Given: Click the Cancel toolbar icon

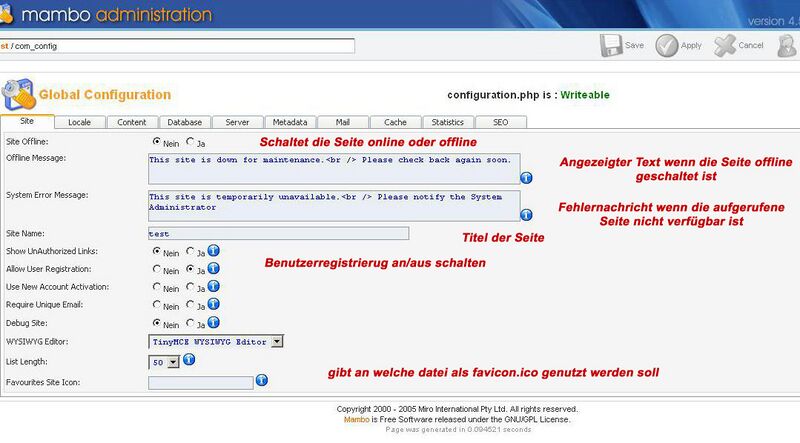Looking at the screenshot, I should [725, 45].
